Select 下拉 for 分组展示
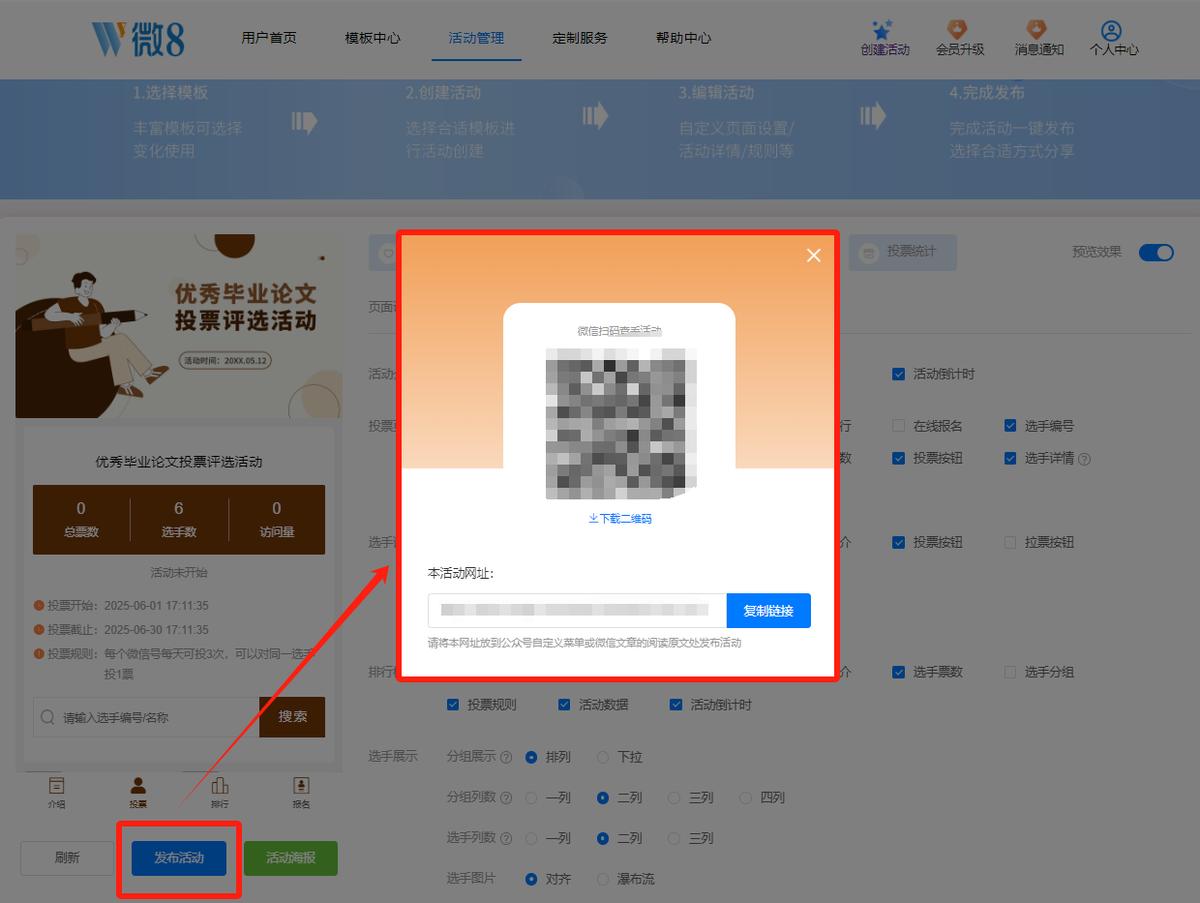1200x903 pixels. [x=603, y=757]
